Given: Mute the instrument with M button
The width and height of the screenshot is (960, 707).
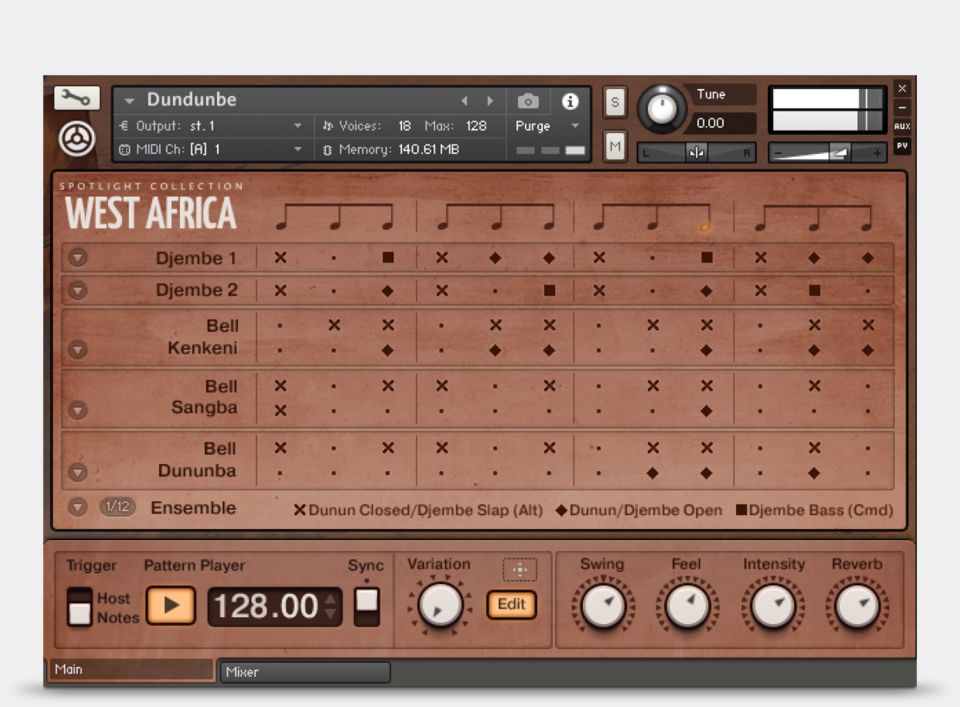Looking at the screenshot, I should 615,147.
